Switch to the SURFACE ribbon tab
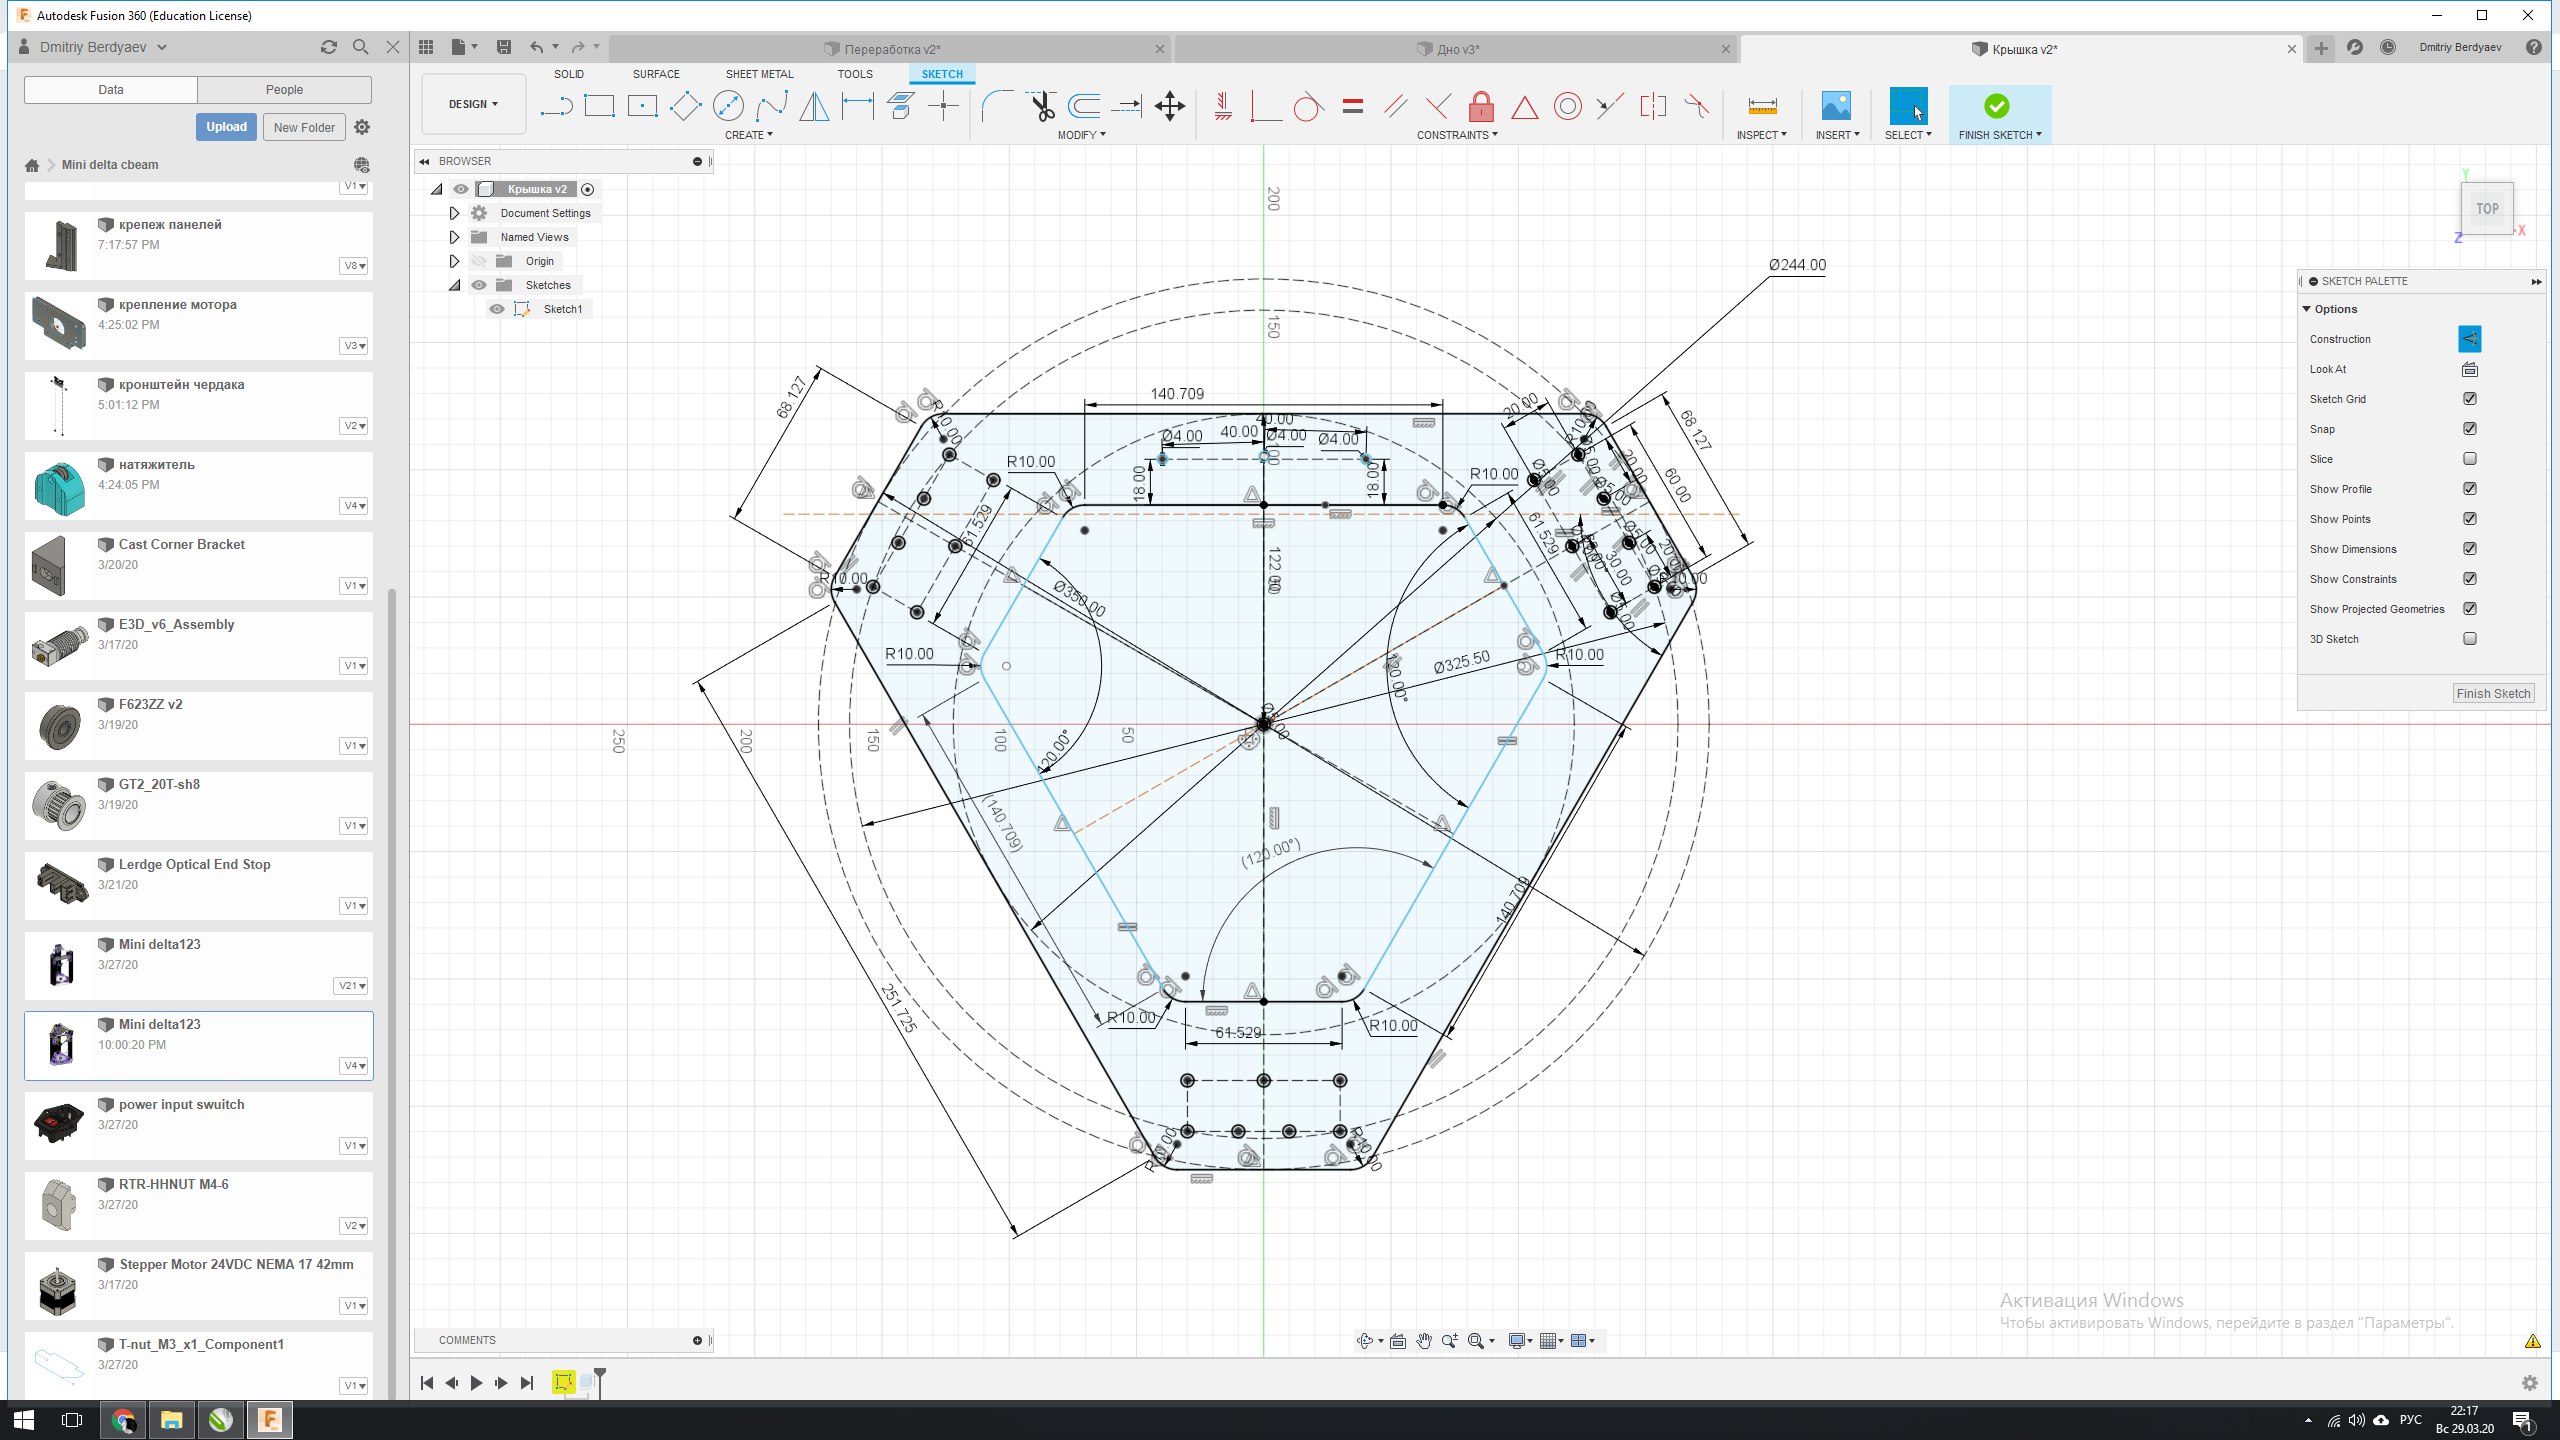2560x1440 pixels. [x=656, y=74]
